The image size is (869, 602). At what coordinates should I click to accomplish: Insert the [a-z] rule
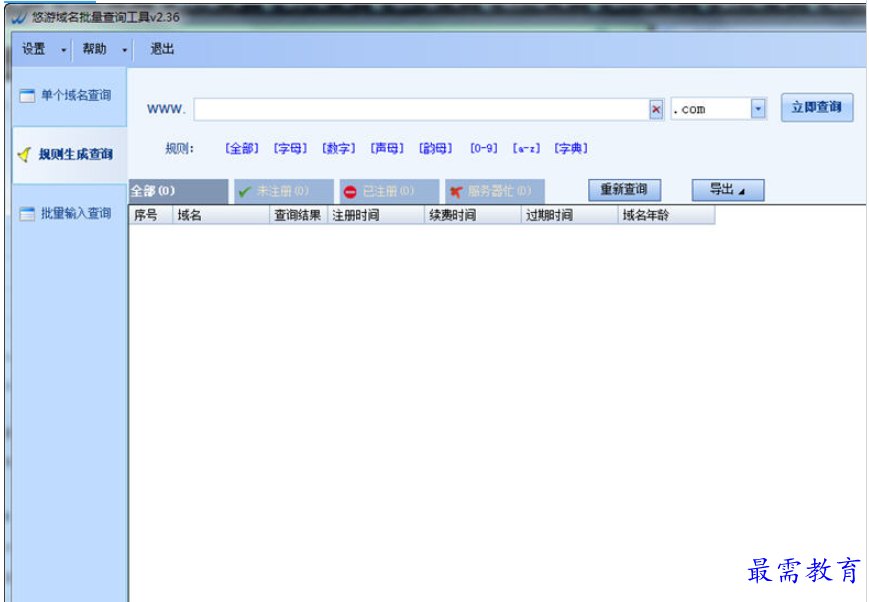(526, 149)
